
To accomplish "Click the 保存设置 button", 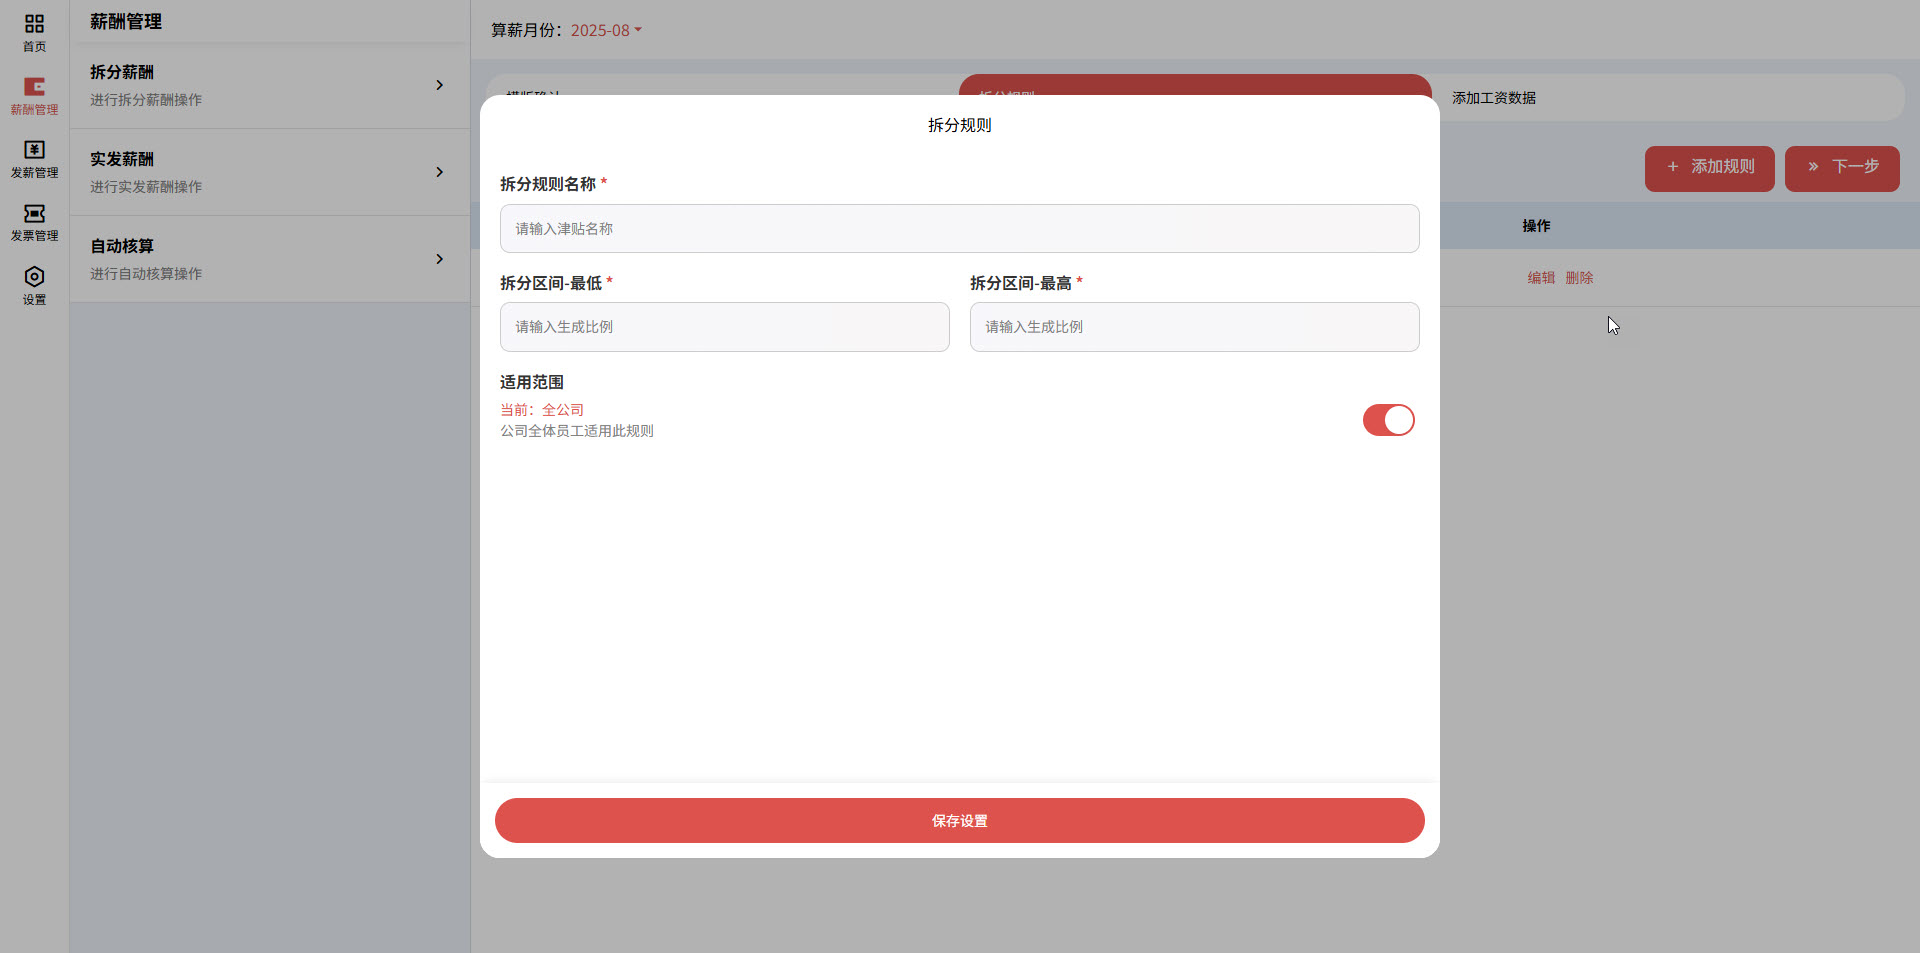I will point(959,820).
